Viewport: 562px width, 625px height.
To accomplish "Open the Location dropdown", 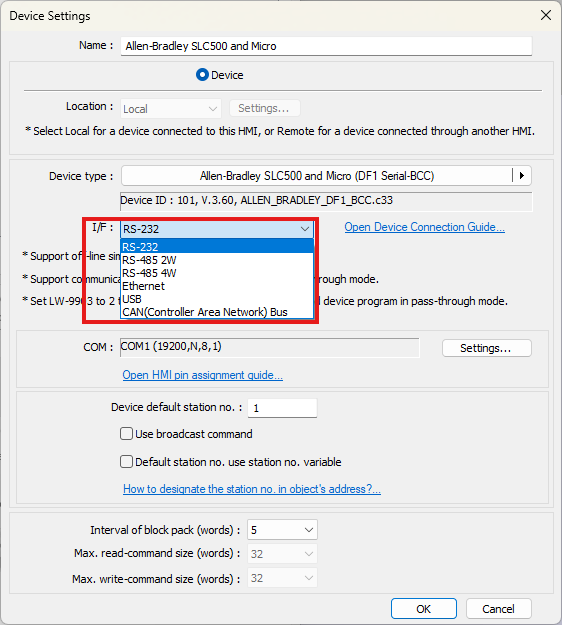I will tap(171, 108).
